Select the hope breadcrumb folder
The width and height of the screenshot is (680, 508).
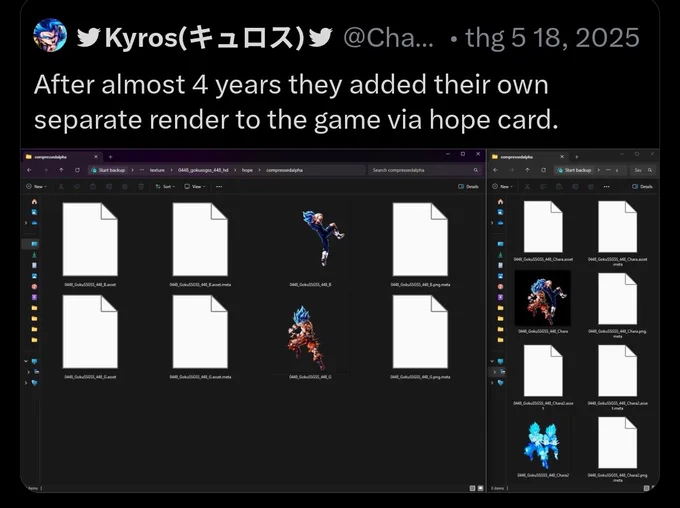pos(247,170)
